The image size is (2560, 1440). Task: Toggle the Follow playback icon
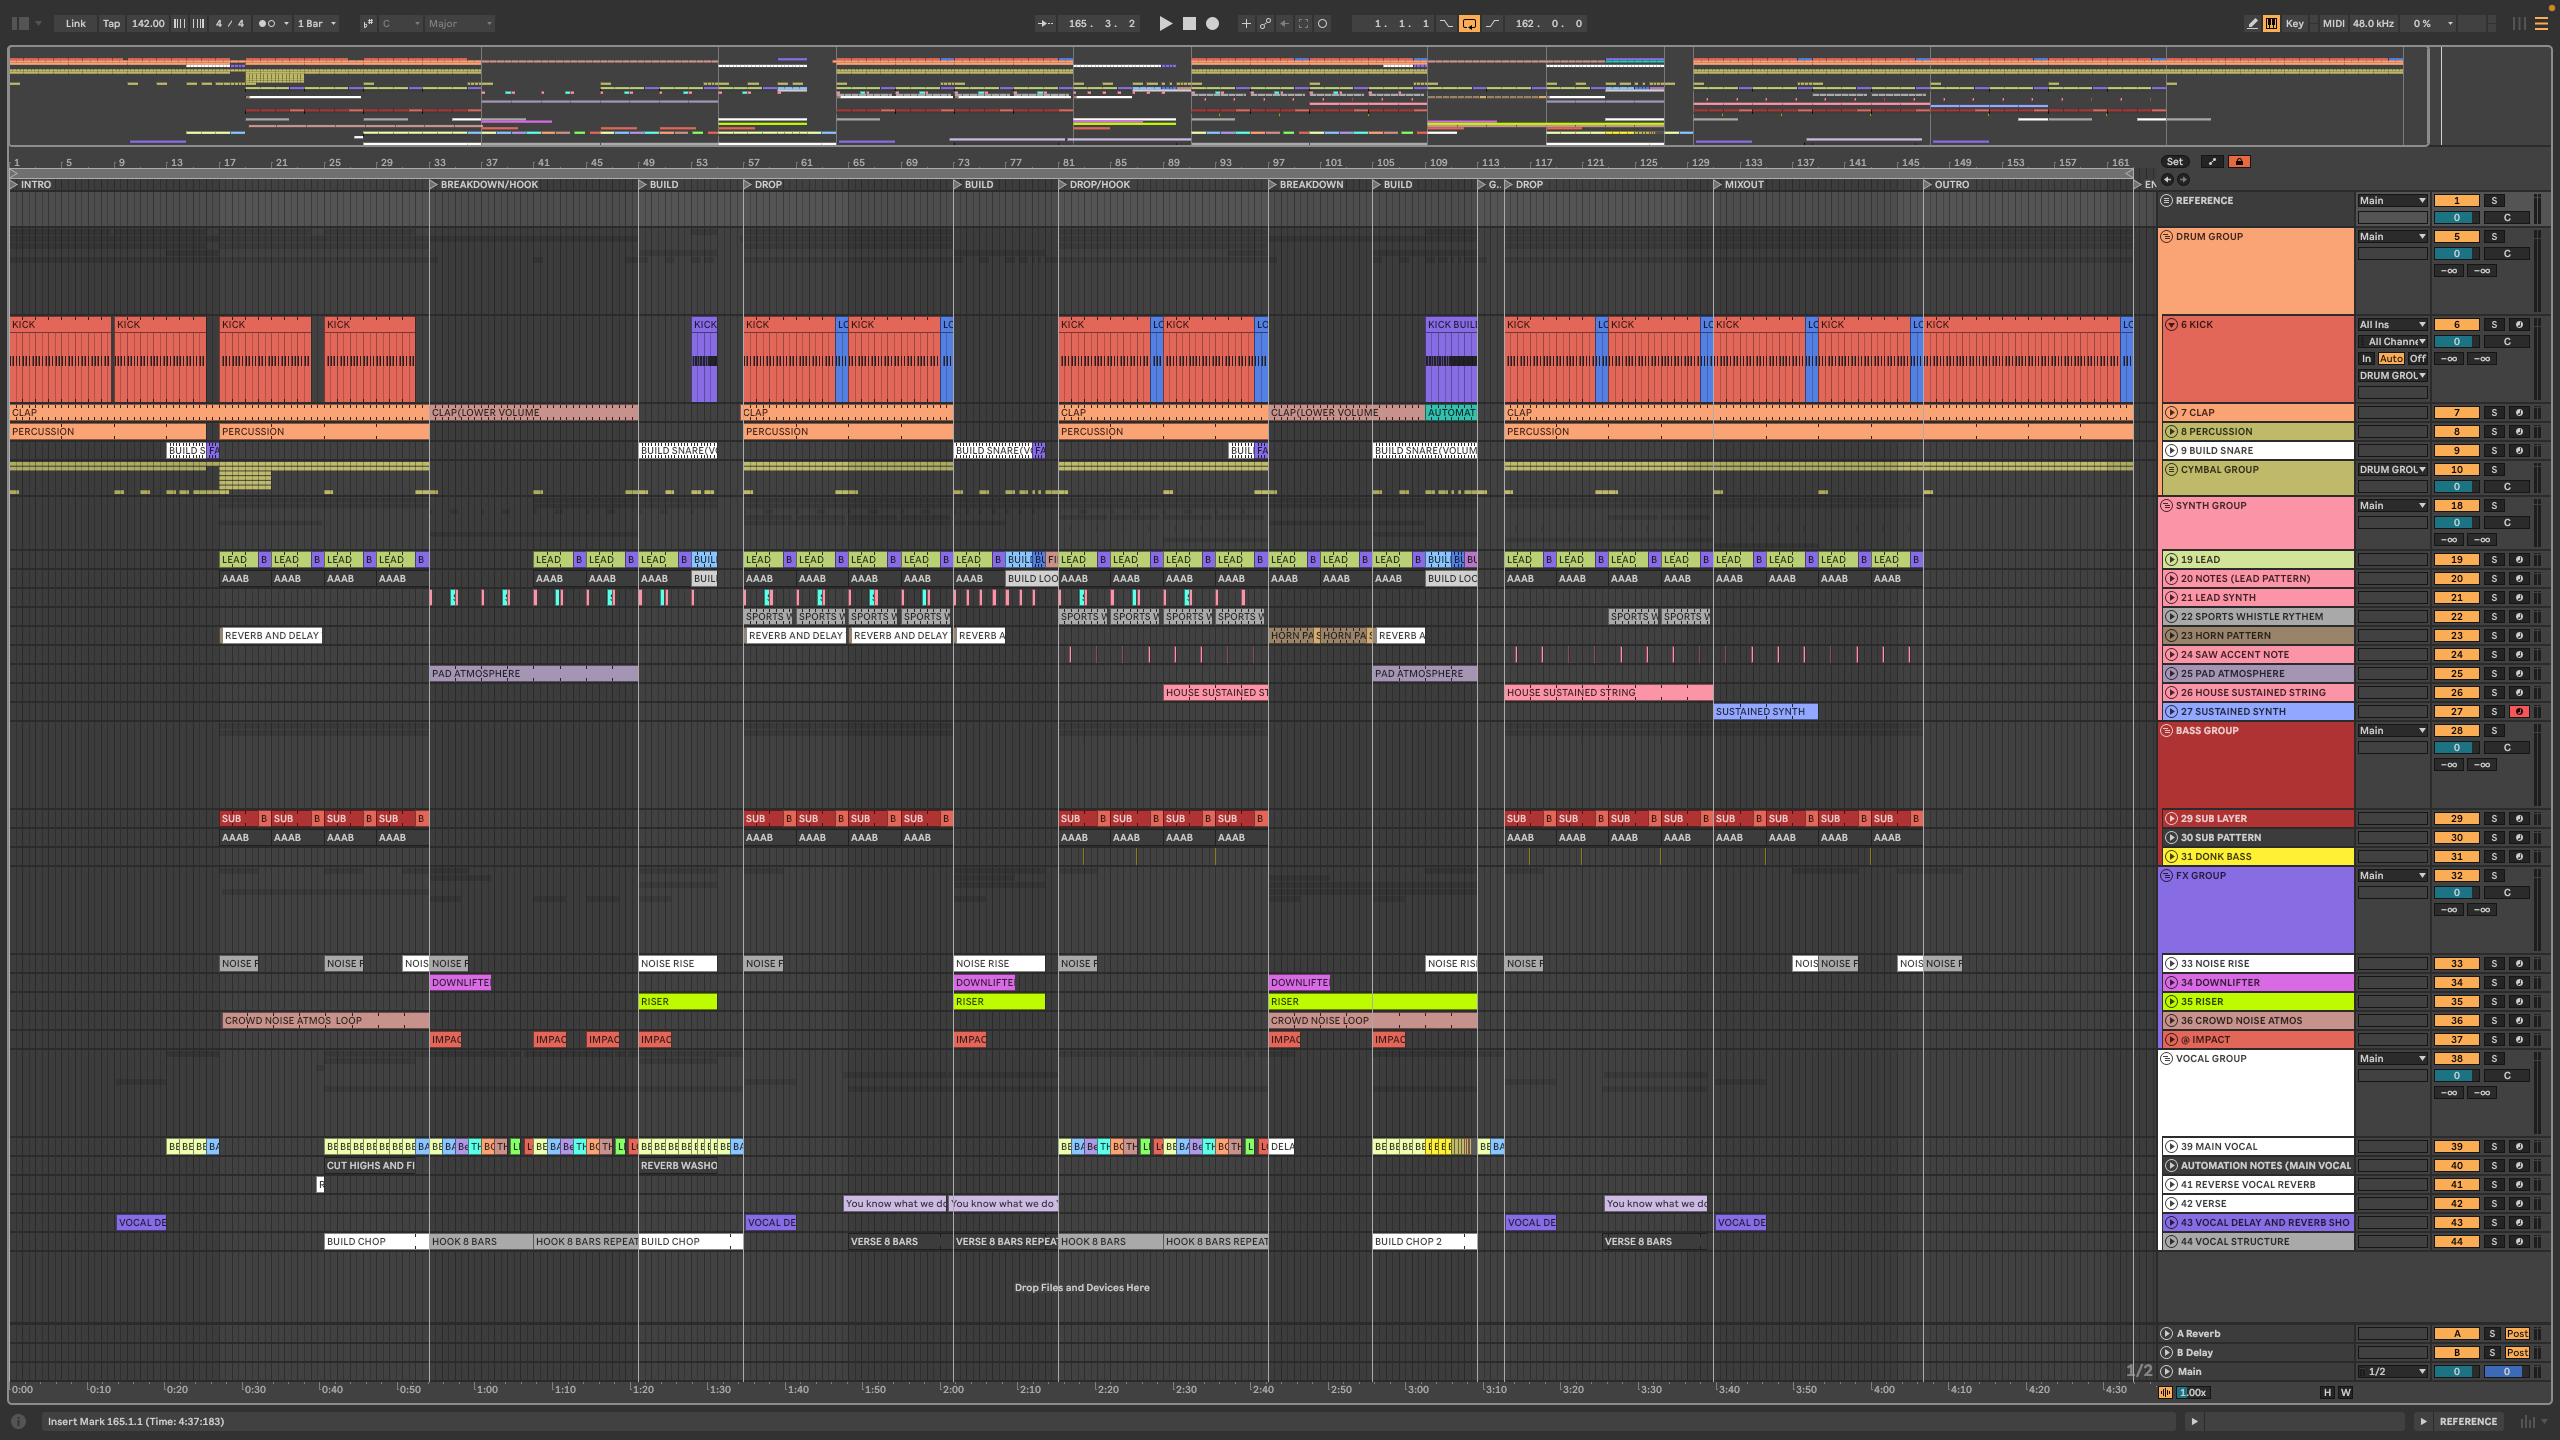coord(1045,23)
